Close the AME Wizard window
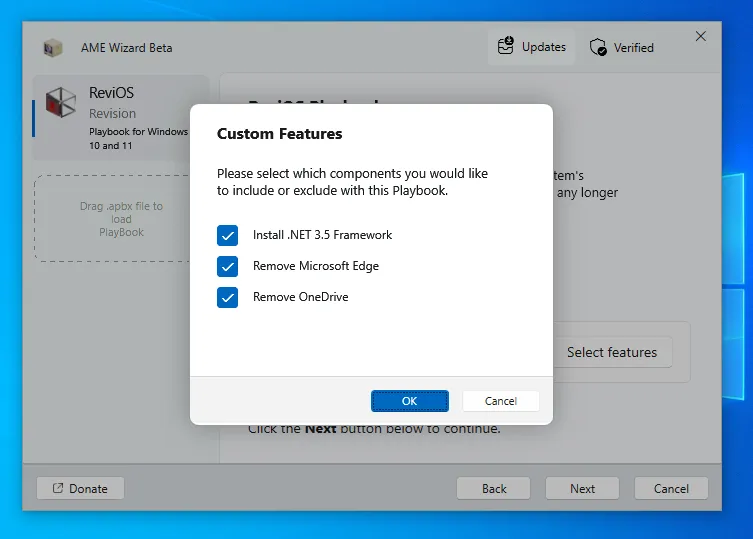Screen dimensions: 753x539 (701, 36)
